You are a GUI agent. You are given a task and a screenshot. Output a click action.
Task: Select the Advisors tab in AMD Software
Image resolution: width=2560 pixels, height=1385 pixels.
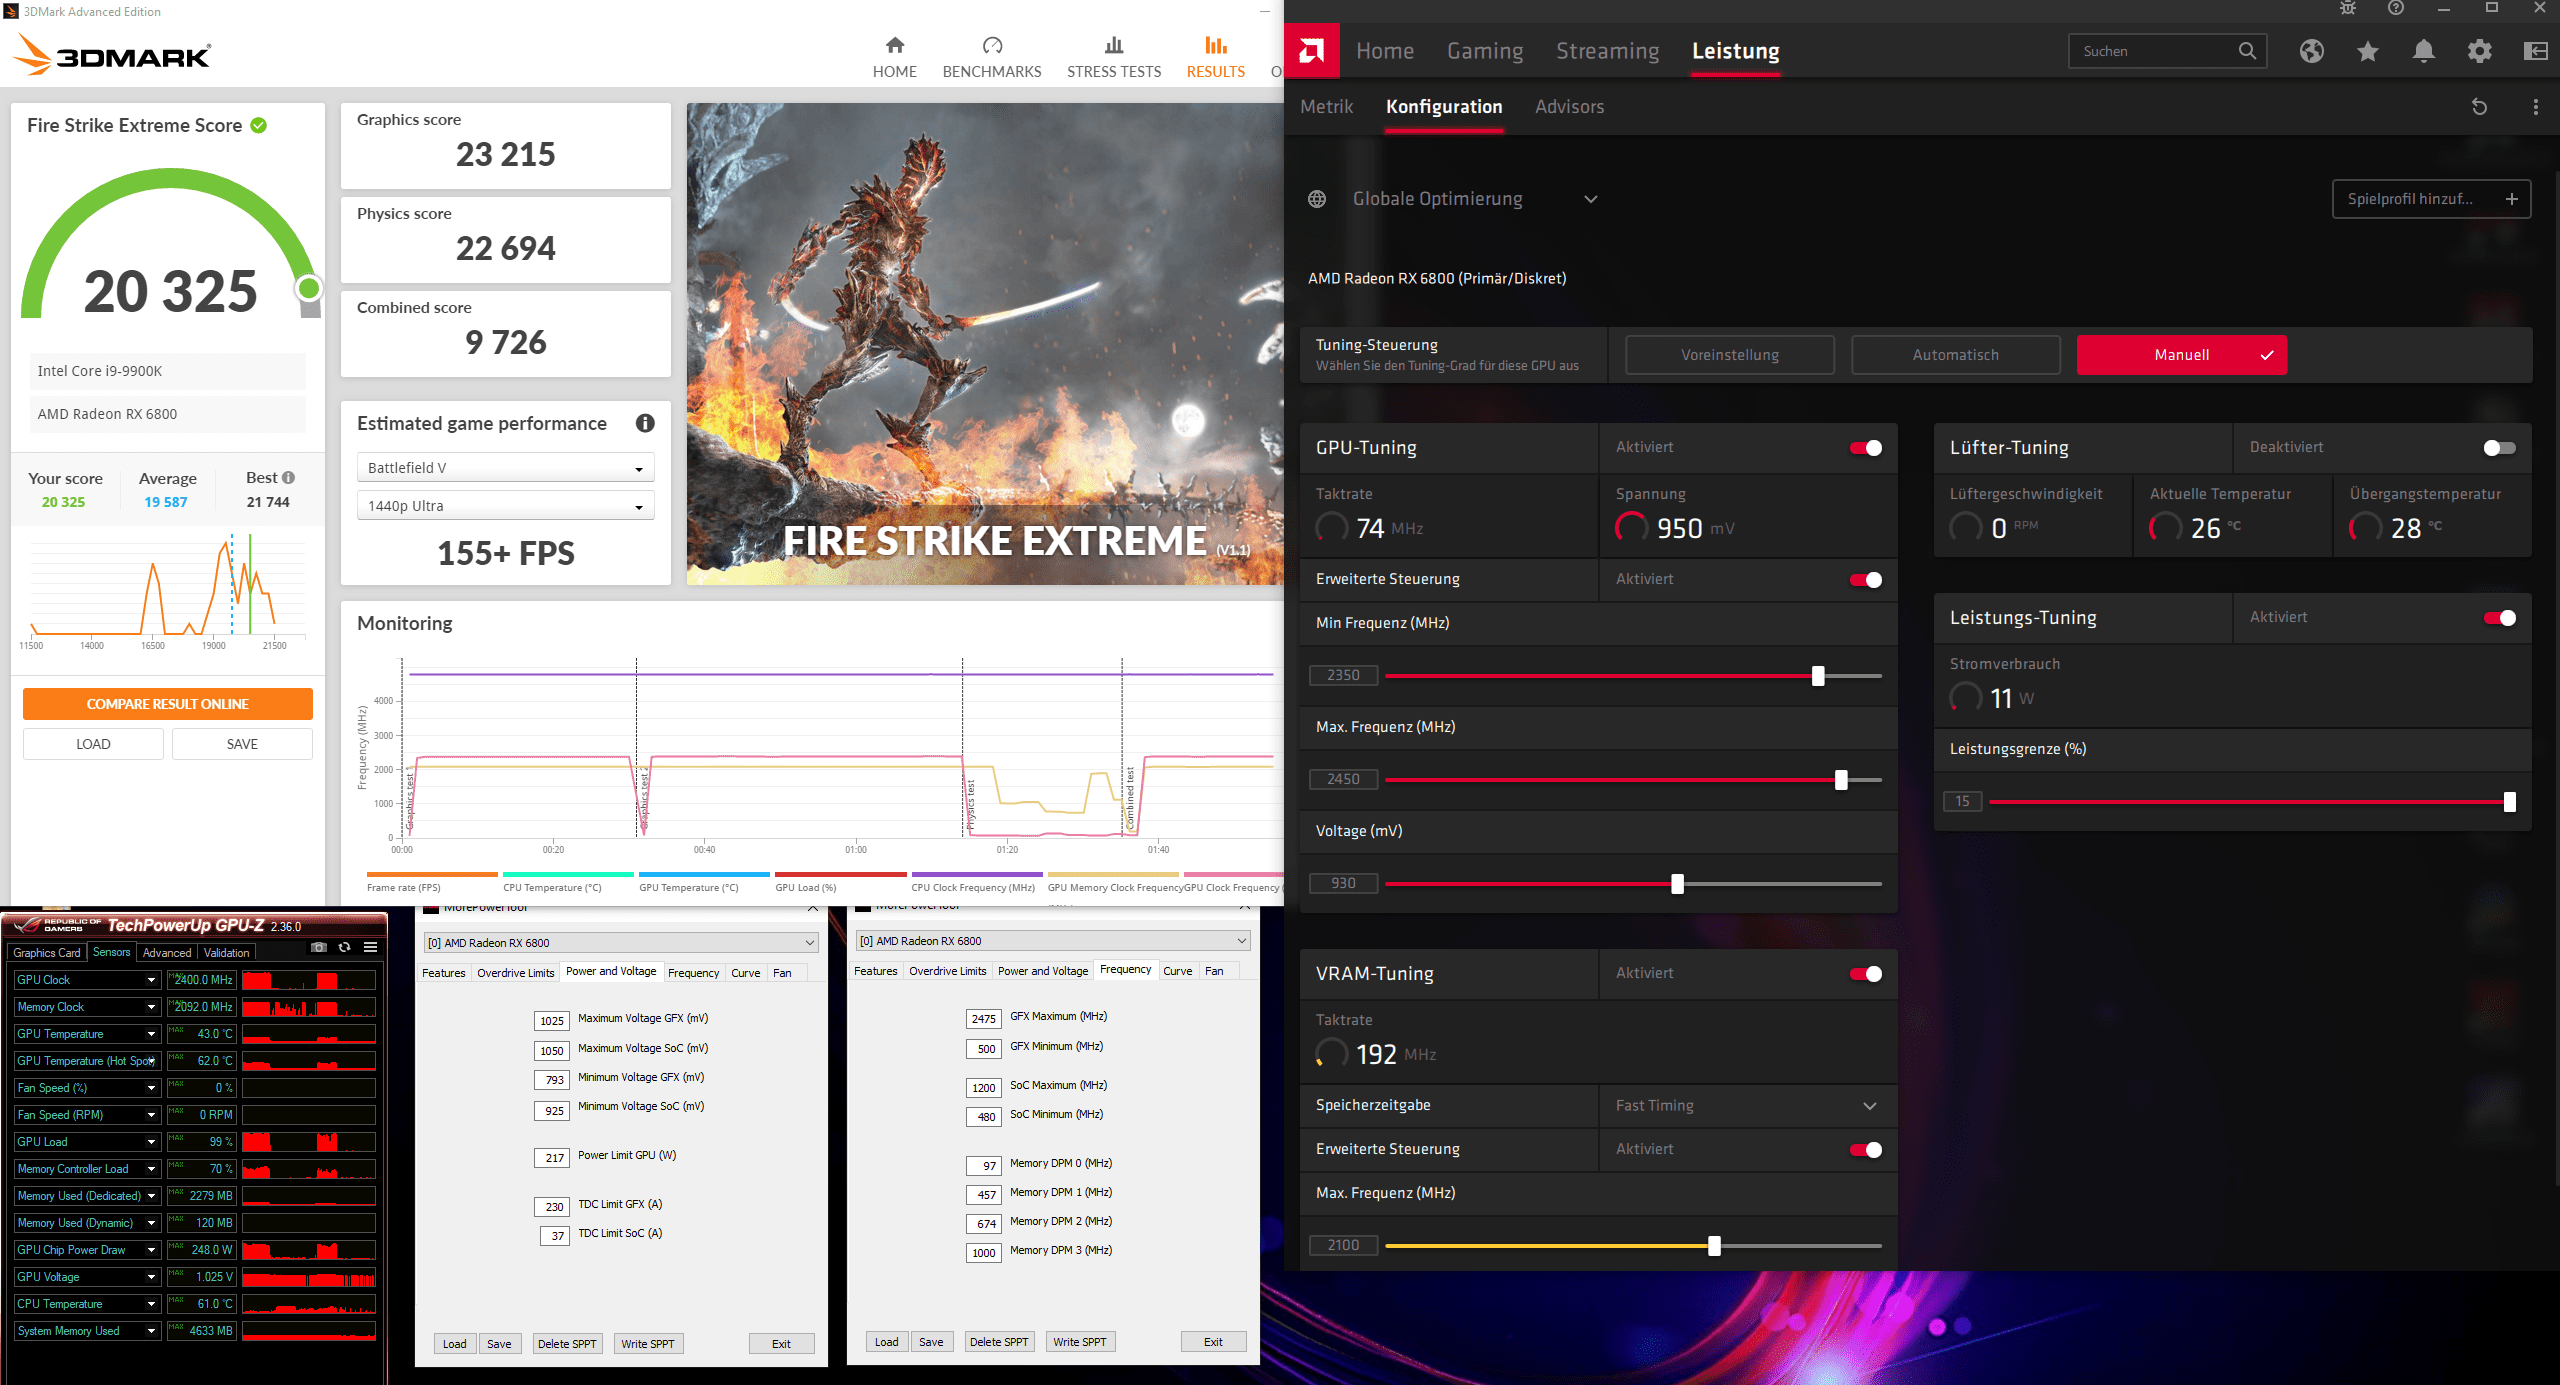1571,107
